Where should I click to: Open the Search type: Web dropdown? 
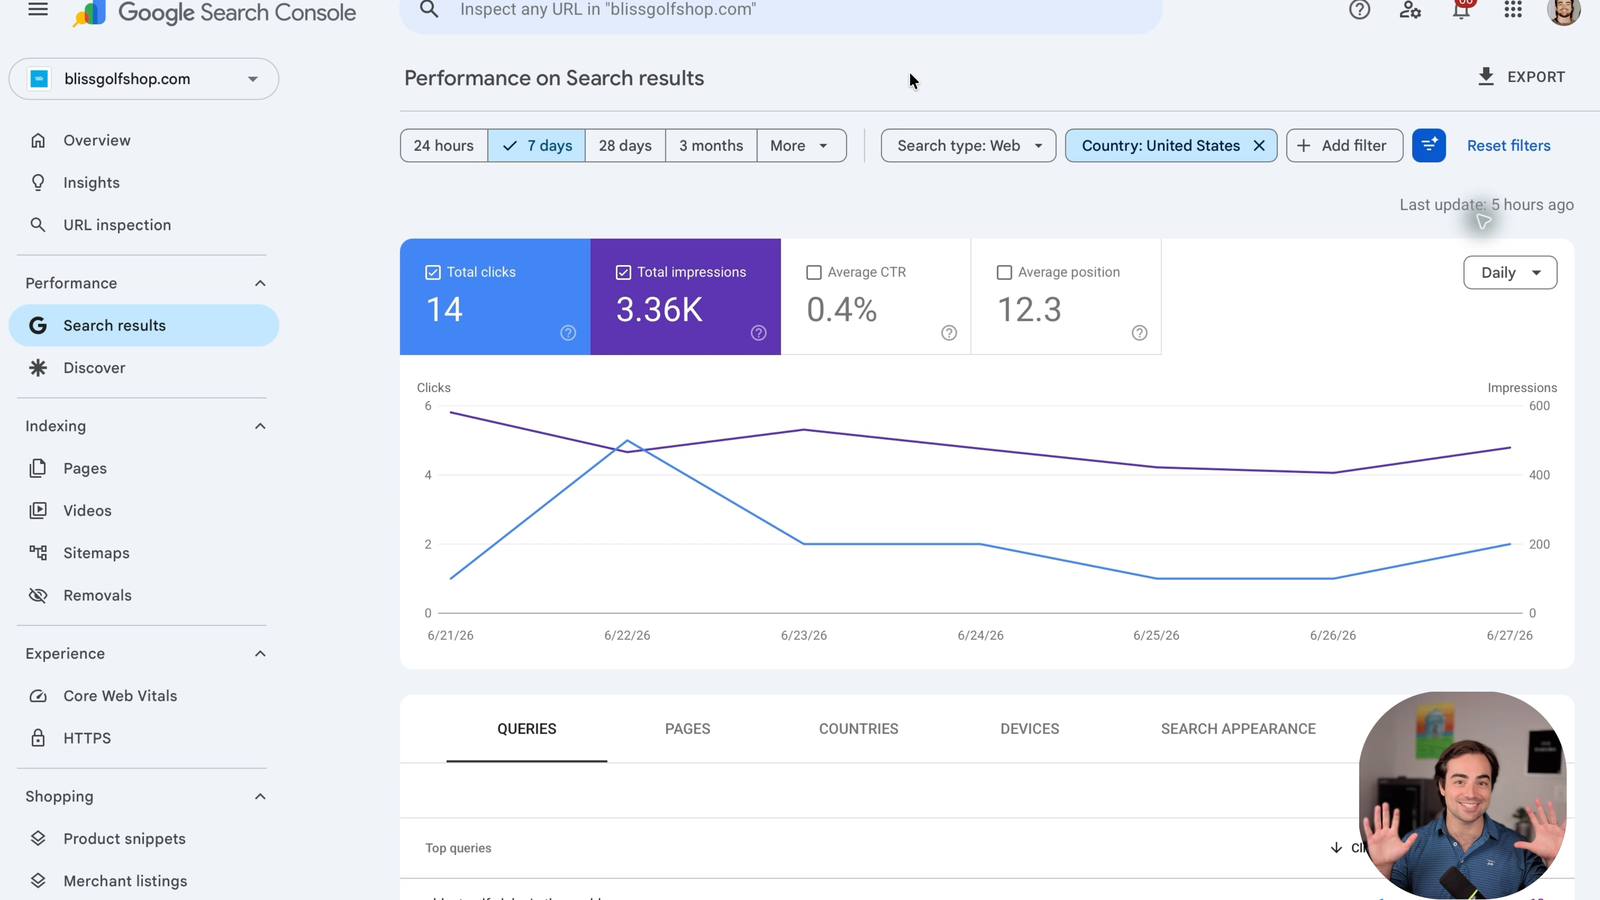[968, 145]
